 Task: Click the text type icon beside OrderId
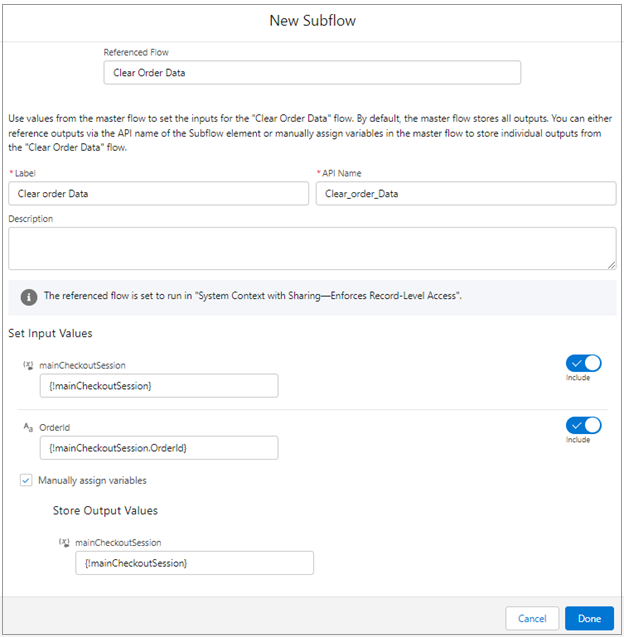[28, 428]
